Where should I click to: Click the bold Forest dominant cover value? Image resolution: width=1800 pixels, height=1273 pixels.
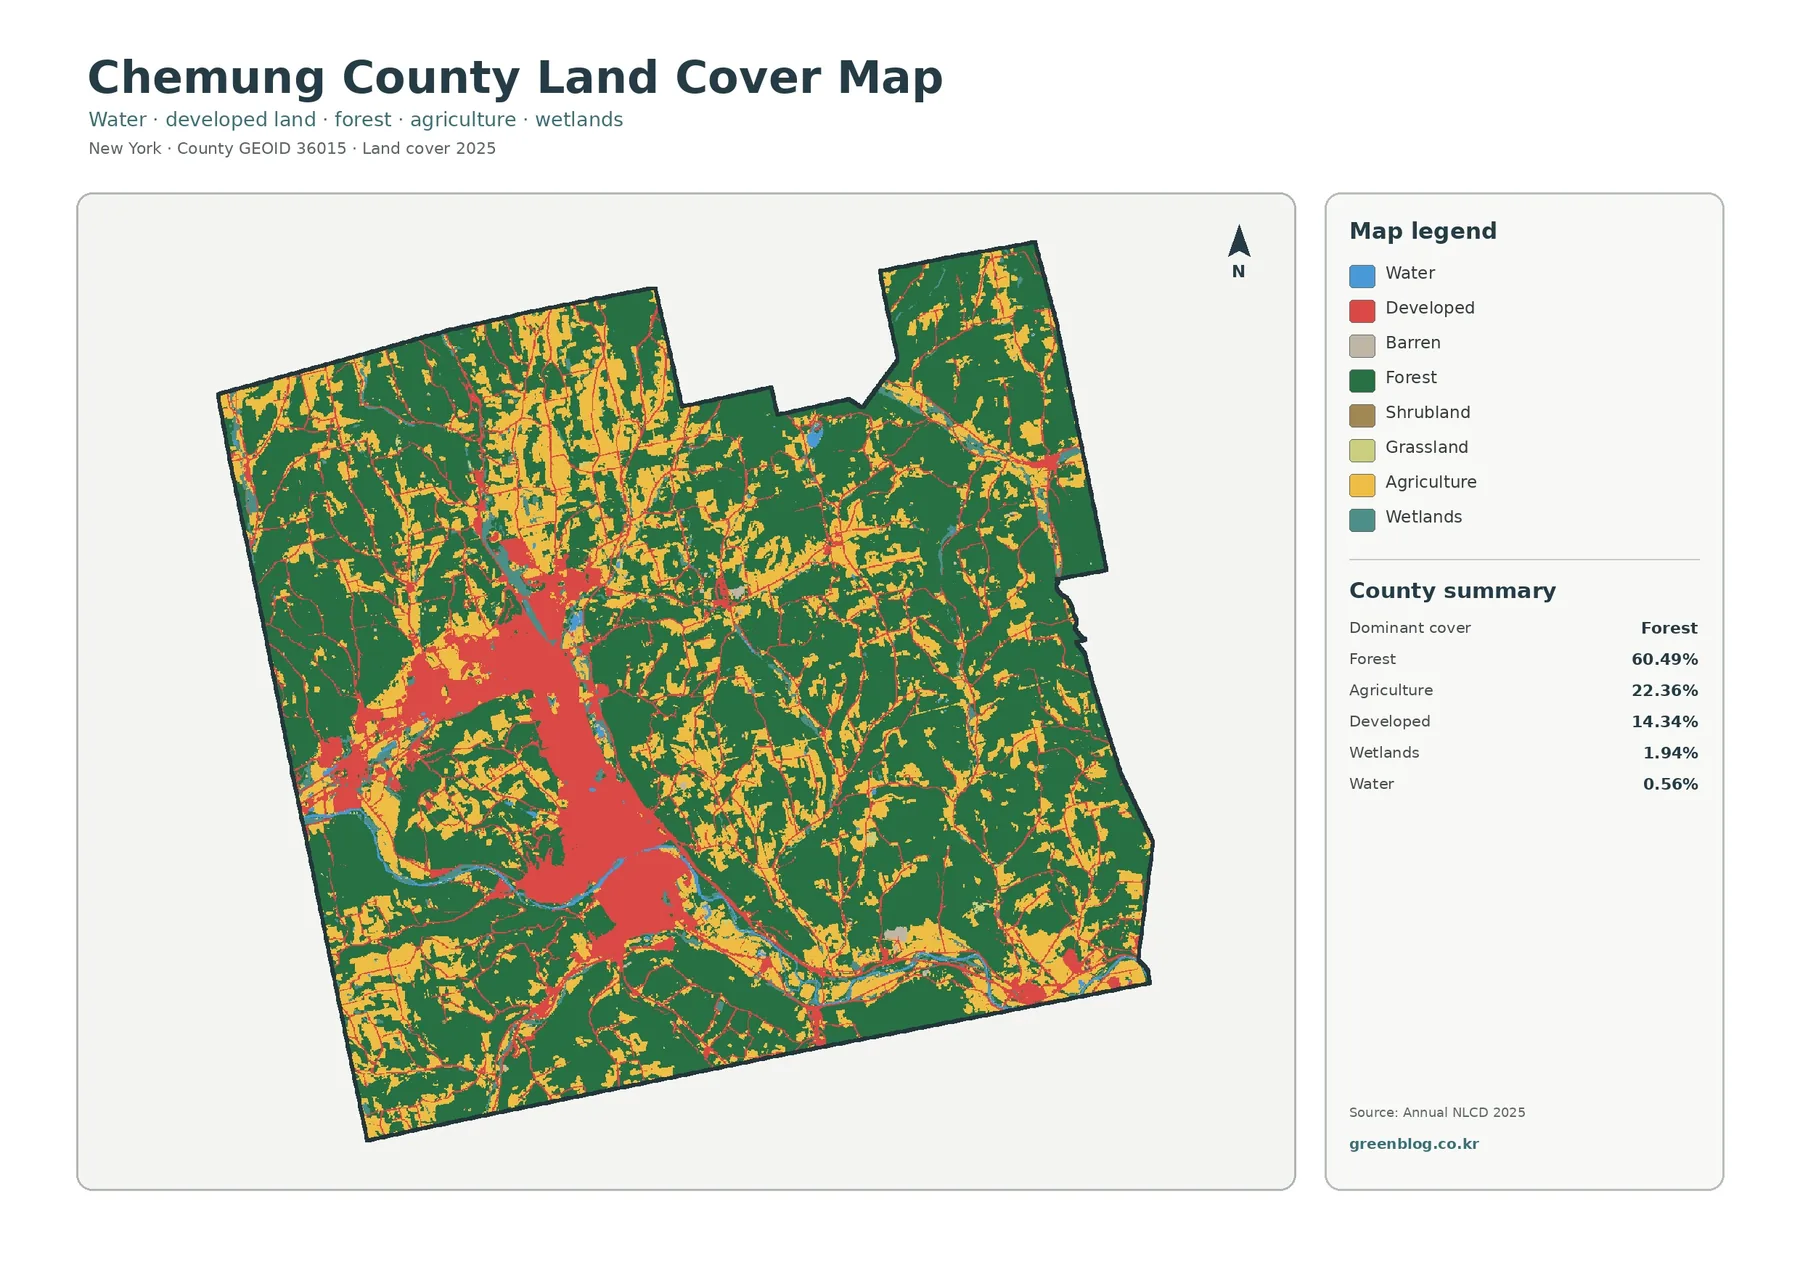pyautogui.click(x=1669, y=628)
